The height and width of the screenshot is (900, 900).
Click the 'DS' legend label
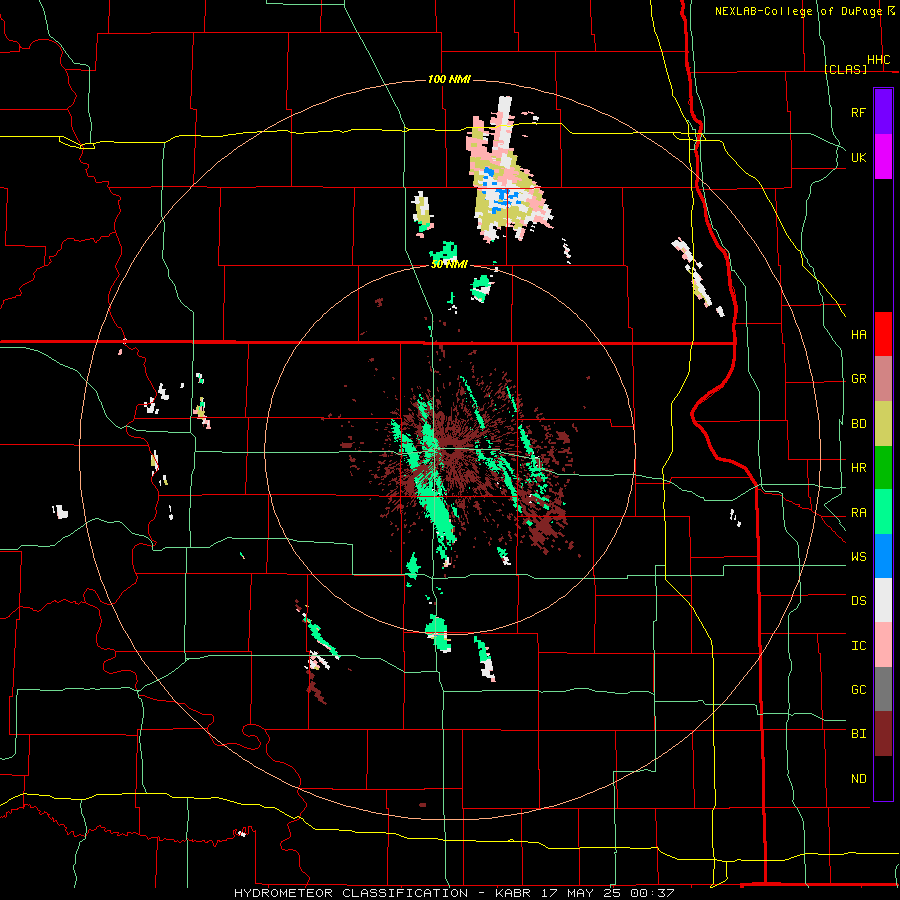point(858,601)
